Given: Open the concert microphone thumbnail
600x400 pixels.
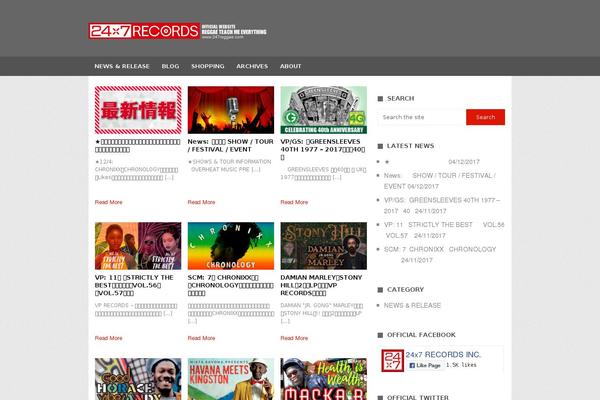Looking at the screenshot, I should pos(231,110).
